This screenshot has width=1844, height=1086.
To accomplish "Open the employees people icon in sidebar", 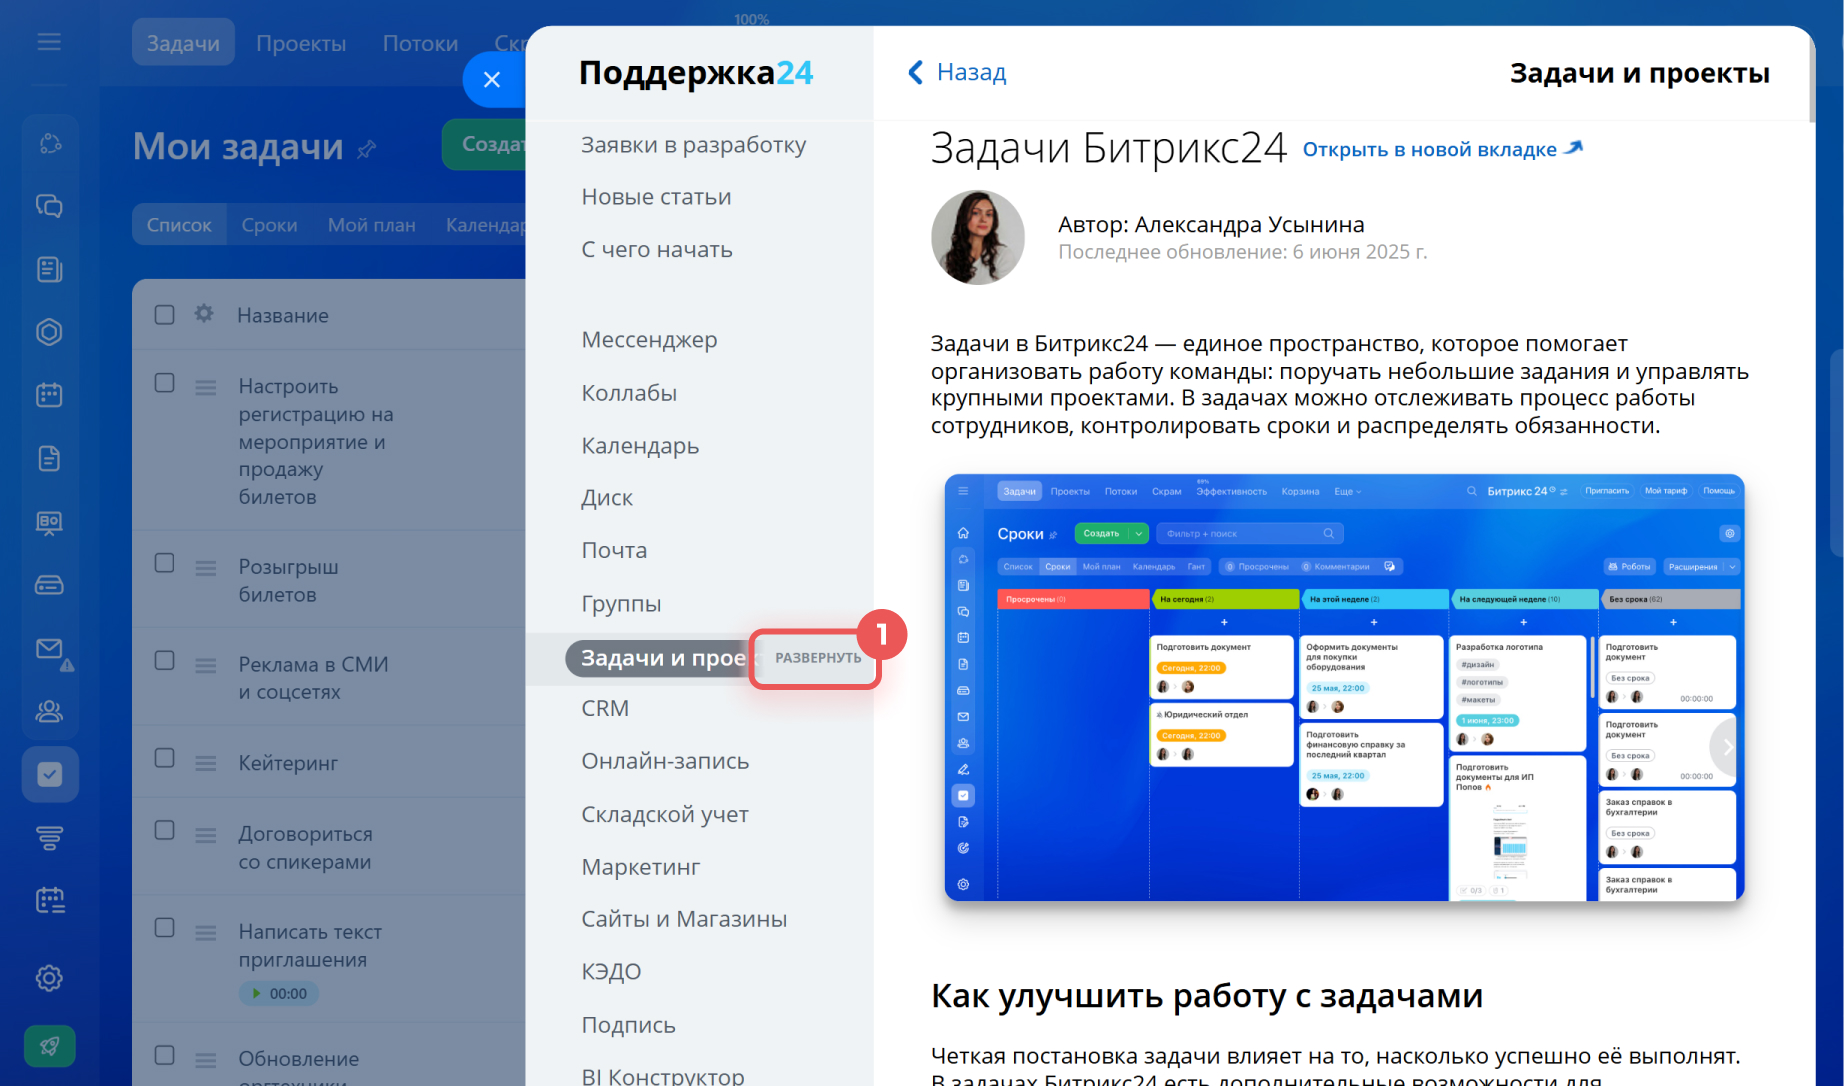I will pos(49,711).
